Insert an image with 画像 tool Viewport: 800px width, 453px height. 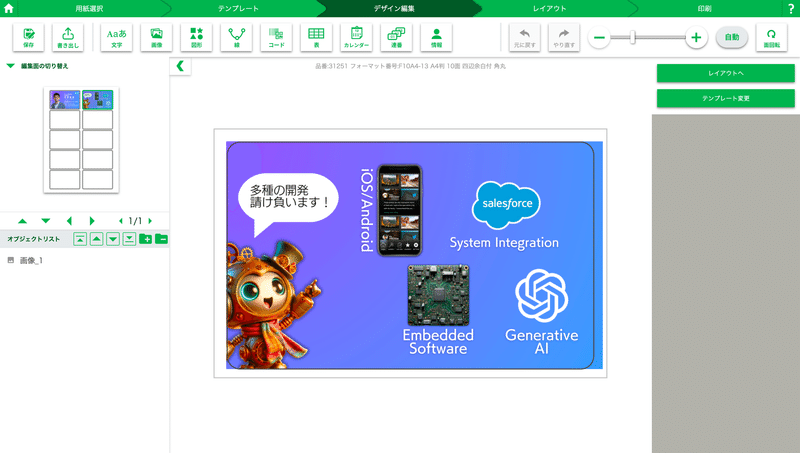pyautogui.click(x=156, y=37)
